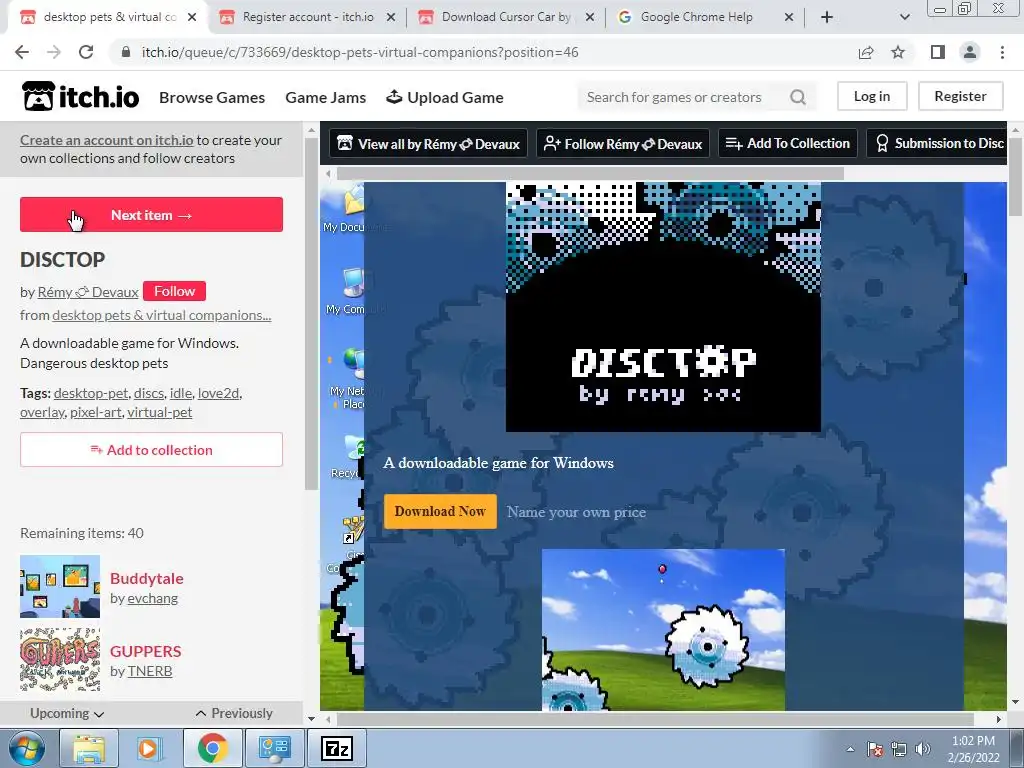The image size is (1024, 768).
Task: Open the Buddytale title link
Action: [x=146, y=579]
